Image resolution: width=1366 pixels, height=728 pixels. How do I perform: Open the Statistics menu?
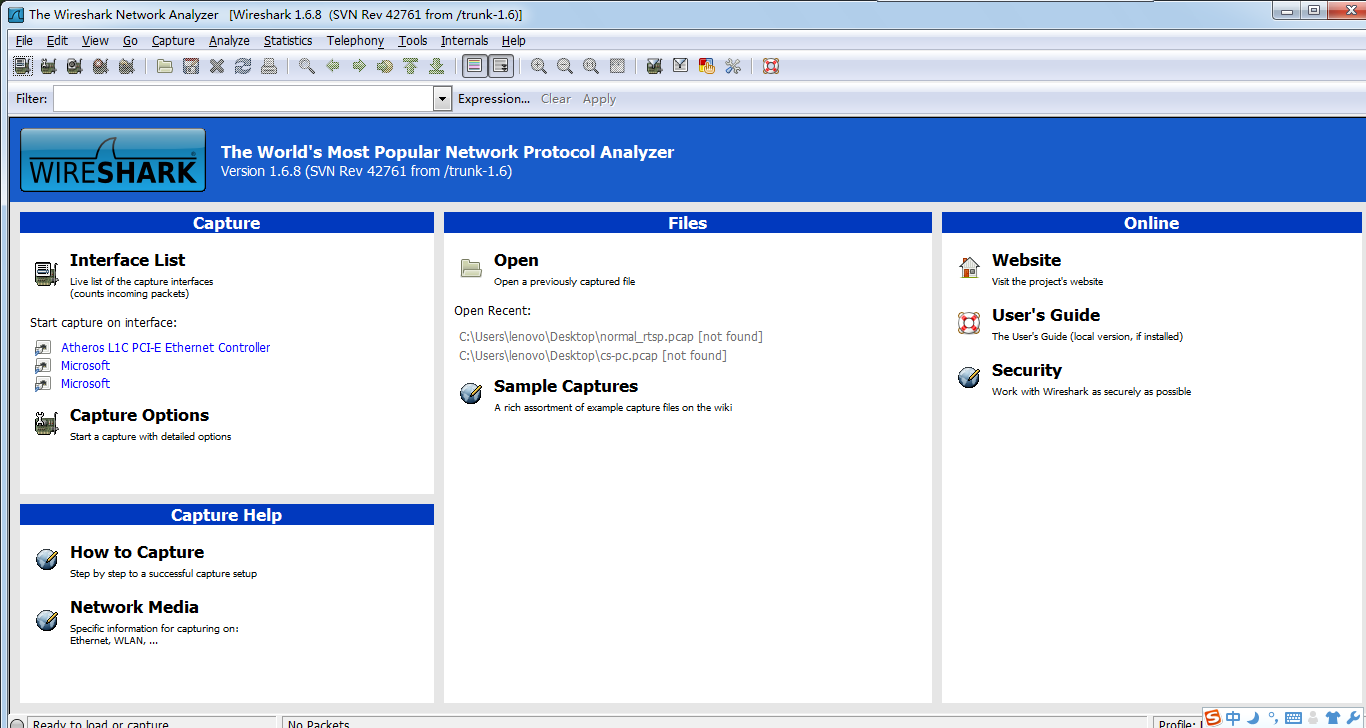tap(288, 41)
